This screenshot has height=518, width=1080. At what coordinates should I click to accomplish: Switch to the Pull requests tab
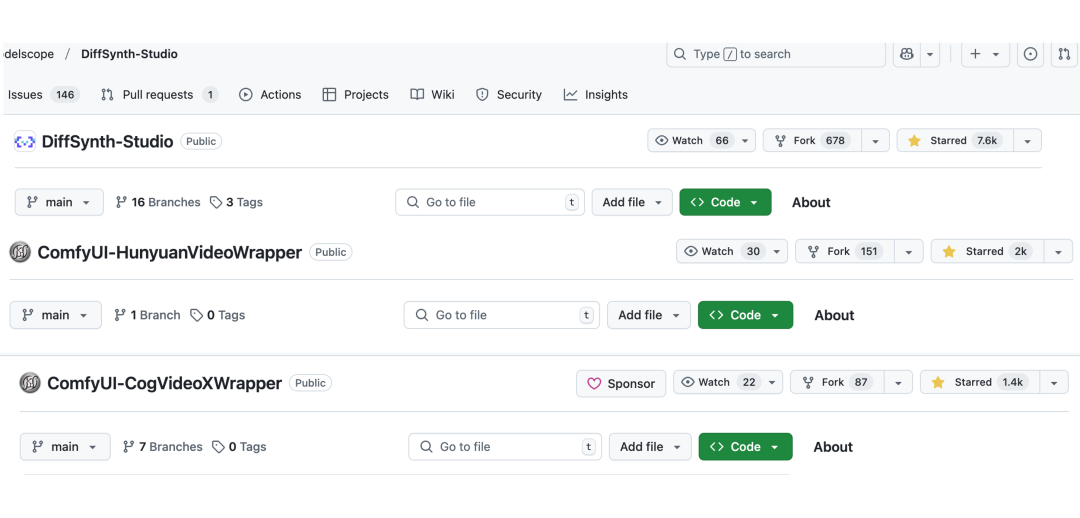click(159, 95)
